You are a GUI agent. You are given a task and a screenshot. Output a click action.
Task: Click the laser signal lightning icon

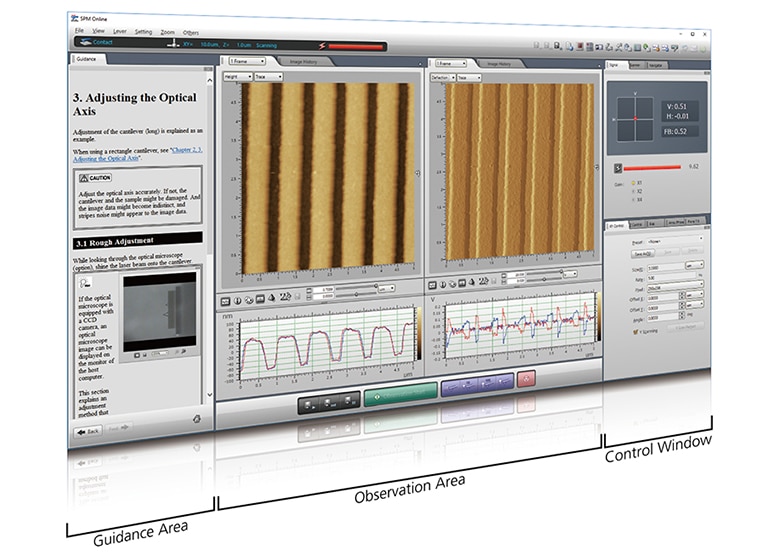pyautogui.click(x=322, y=46)
